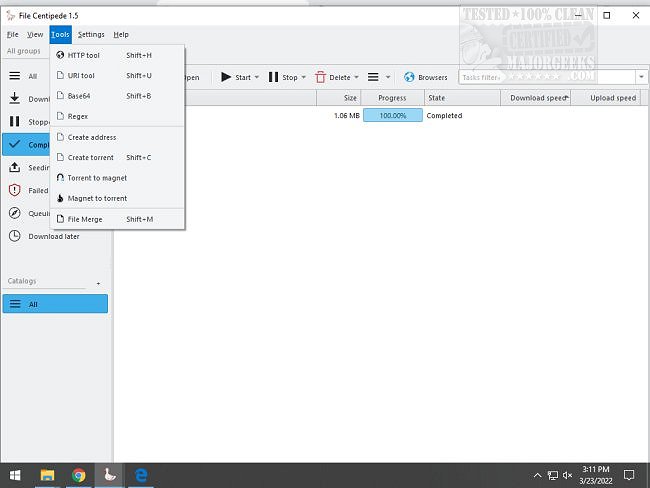Open File Explorer from the taskbar
Viewport: 650px width, 488px height.
coord(47,475)
